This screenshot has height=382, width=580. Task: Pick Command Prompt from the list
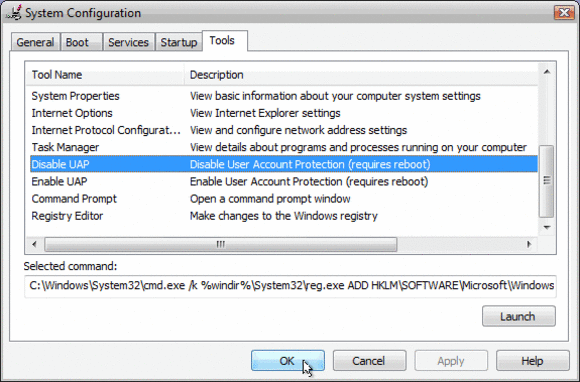pos(284,199)
